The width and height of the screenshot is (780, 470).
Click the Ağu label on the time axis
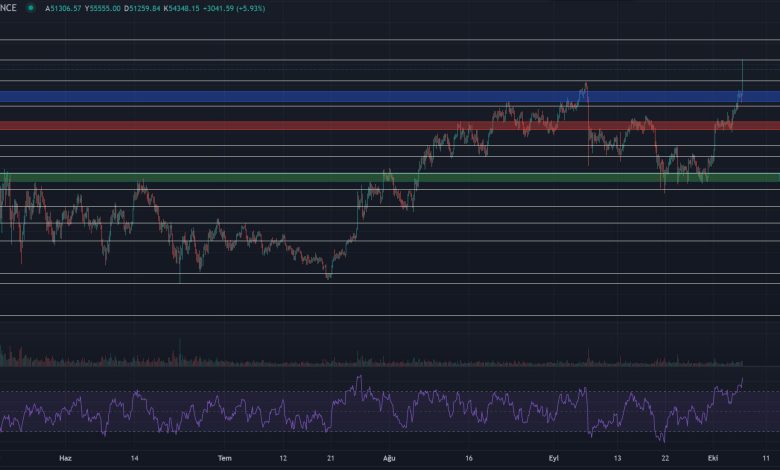coord(389,458)
